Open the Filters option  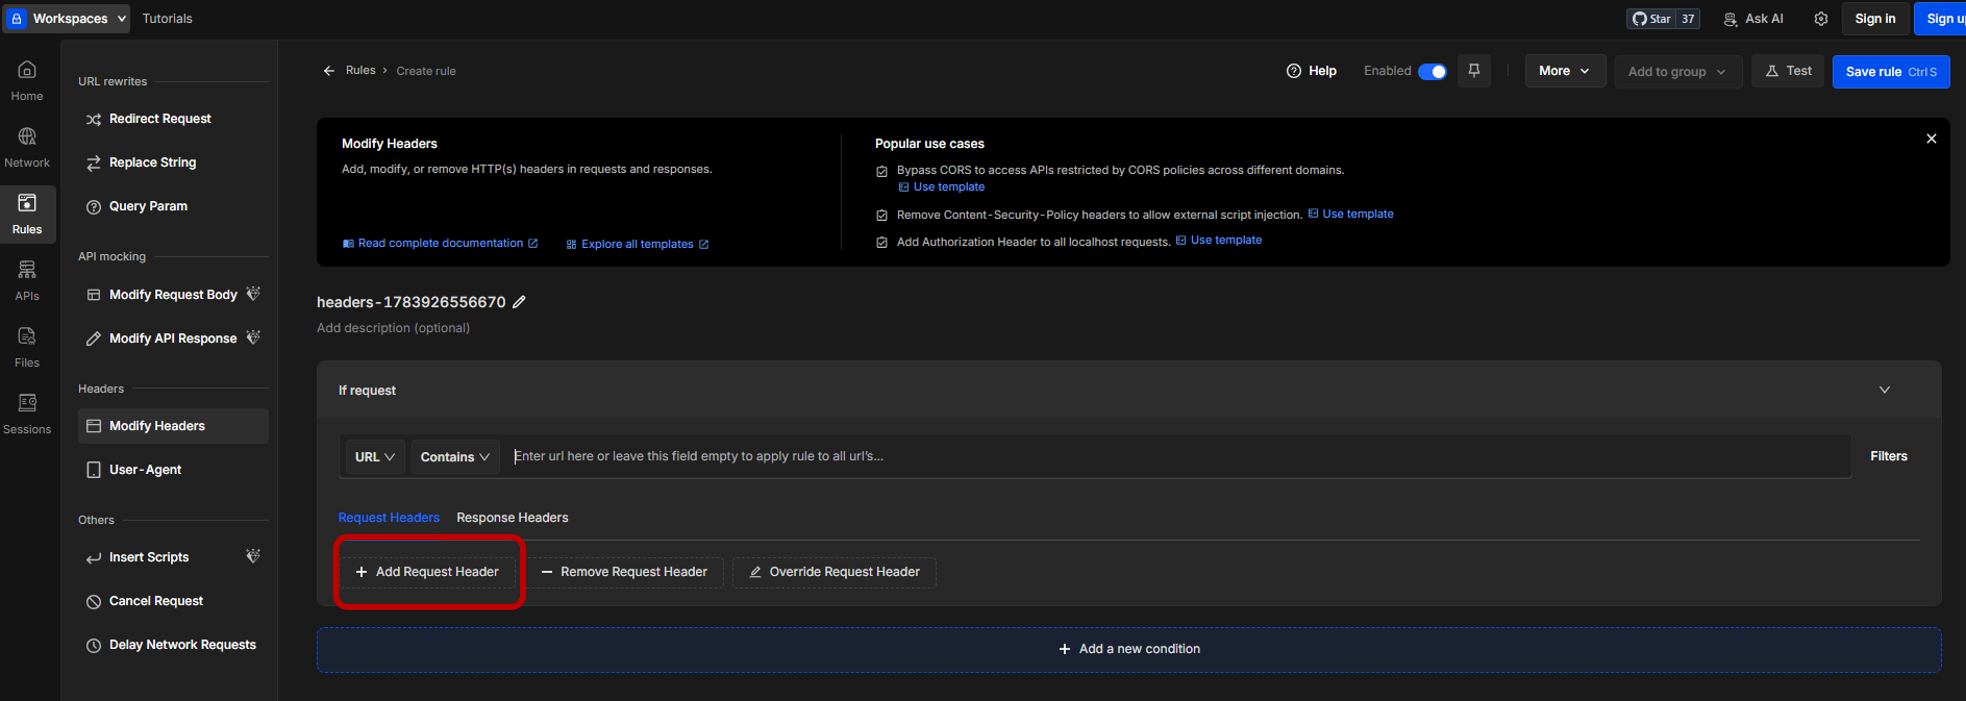[x=1889, y=456]
